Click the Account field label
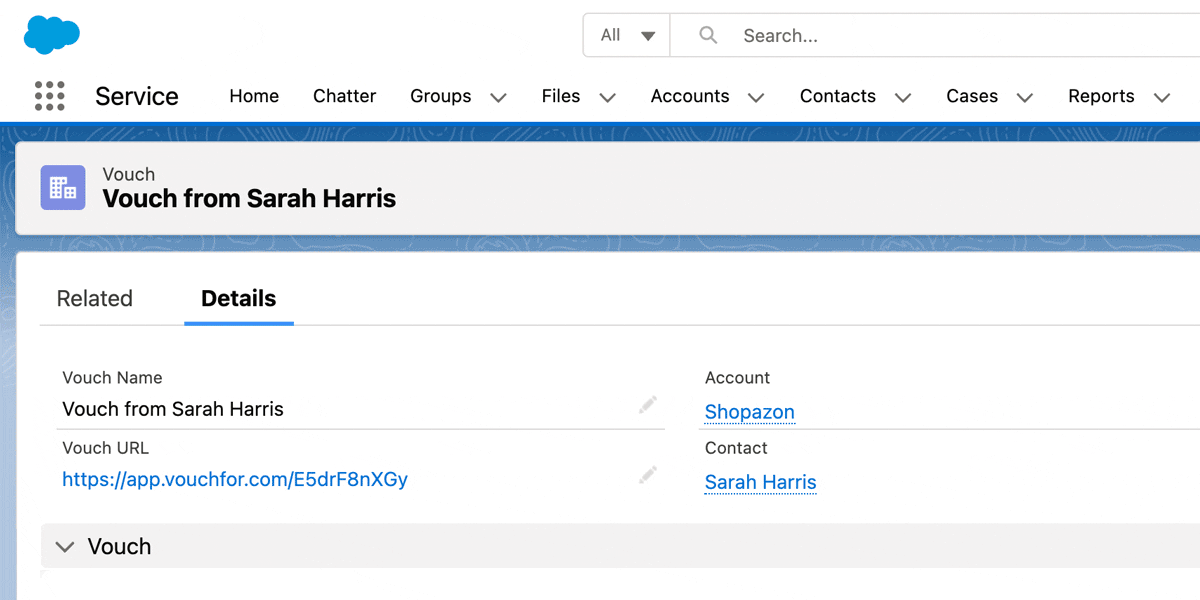This screenshot has width=1200, height=600. tap(738, 377)
